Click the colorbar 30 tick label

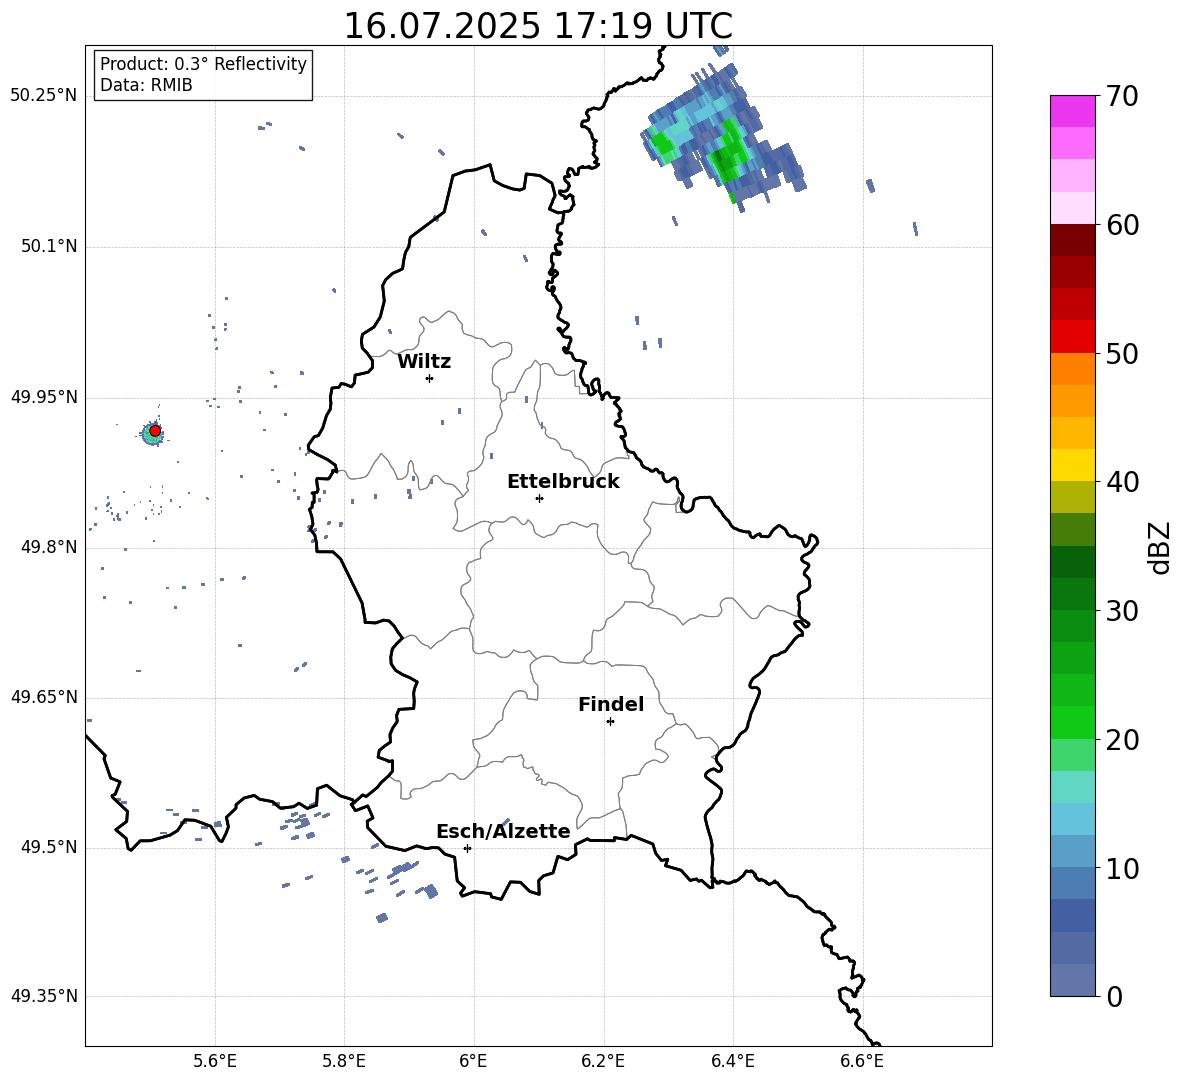(1122, 611)
